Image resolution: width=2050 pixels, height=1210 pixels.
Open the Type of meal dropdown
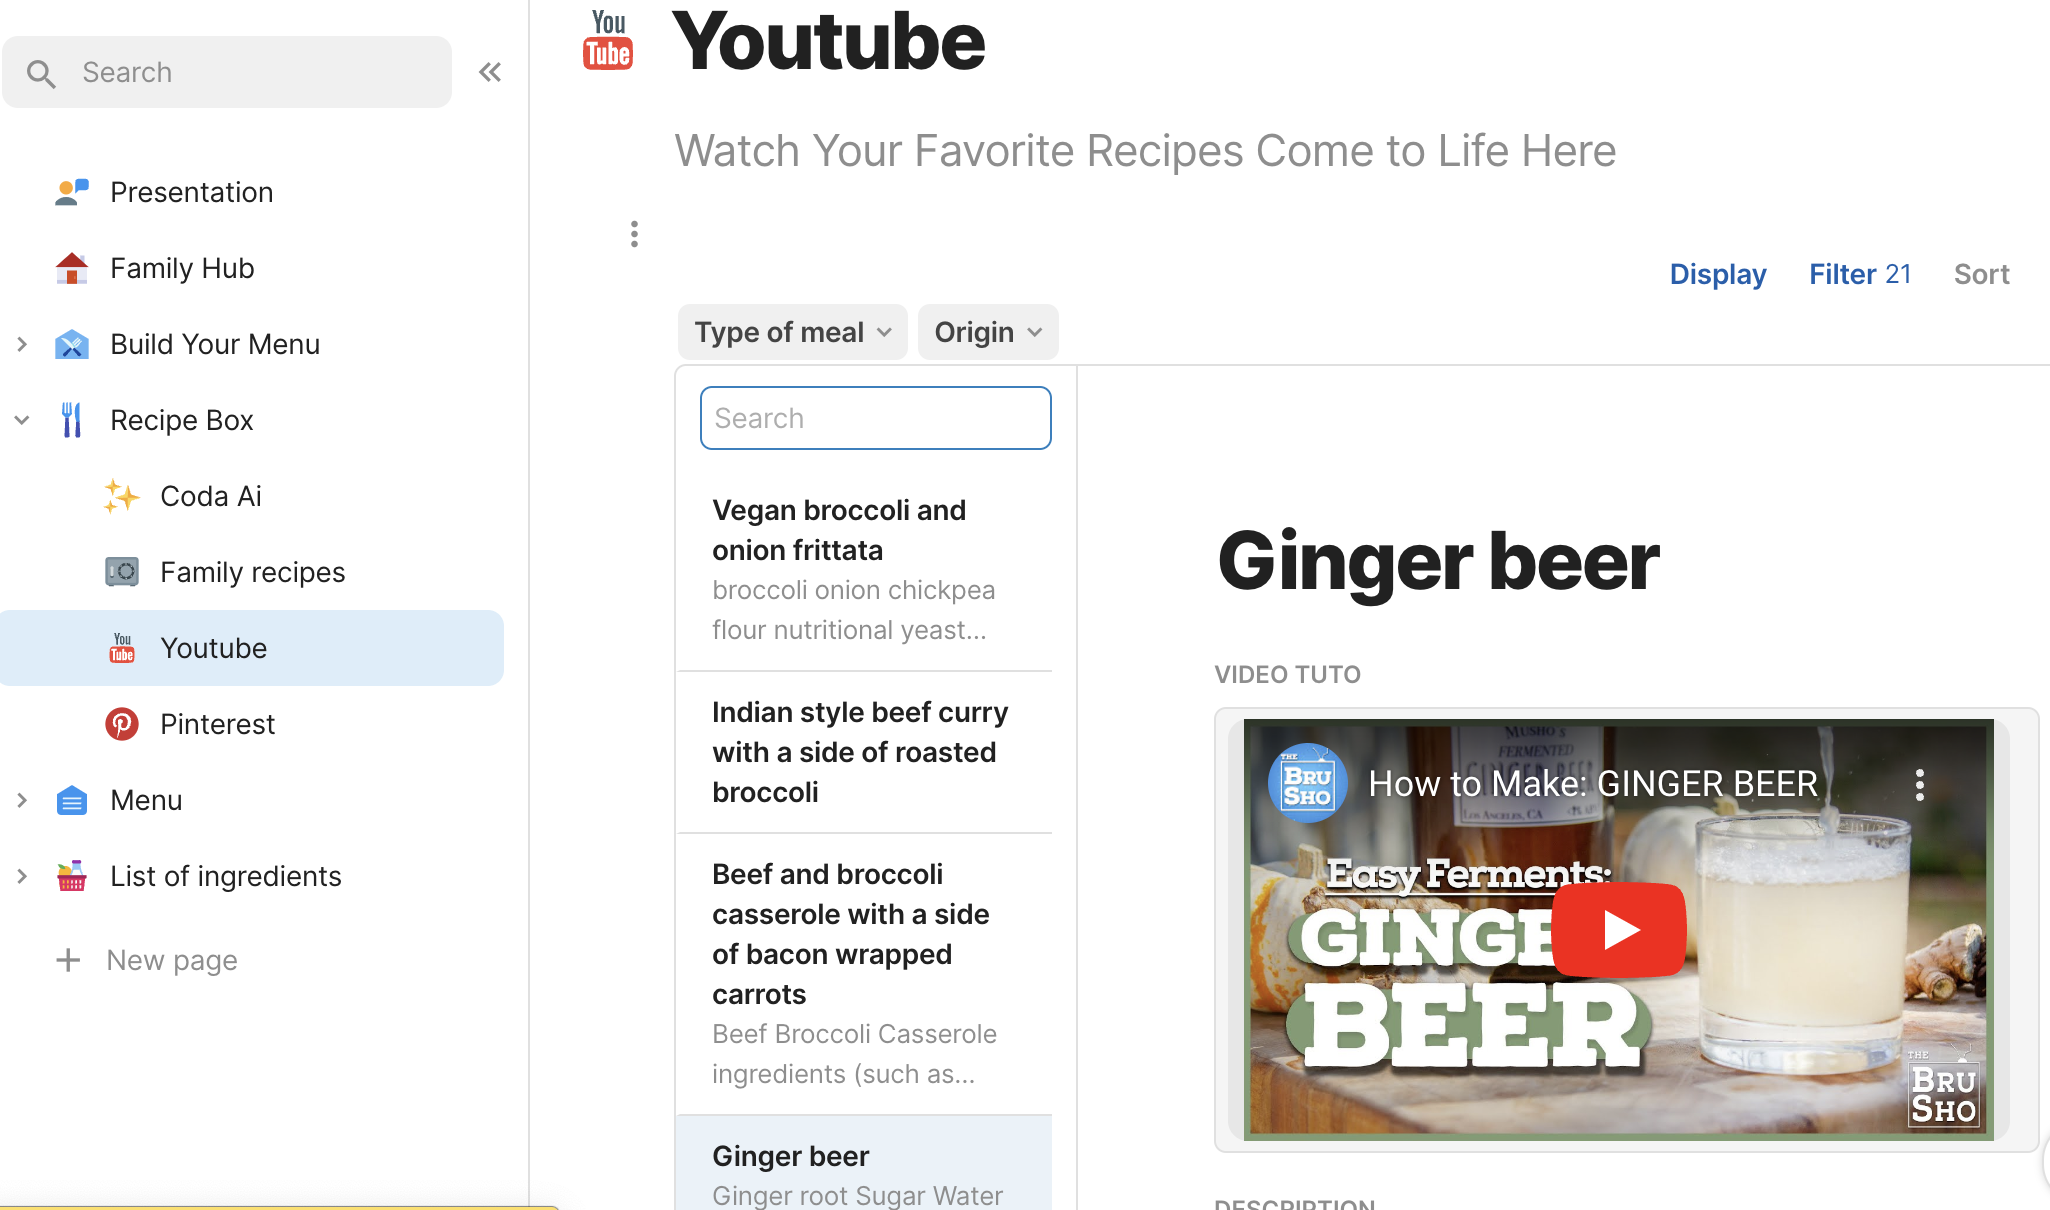pyautogui.click(x=791, y=331)
